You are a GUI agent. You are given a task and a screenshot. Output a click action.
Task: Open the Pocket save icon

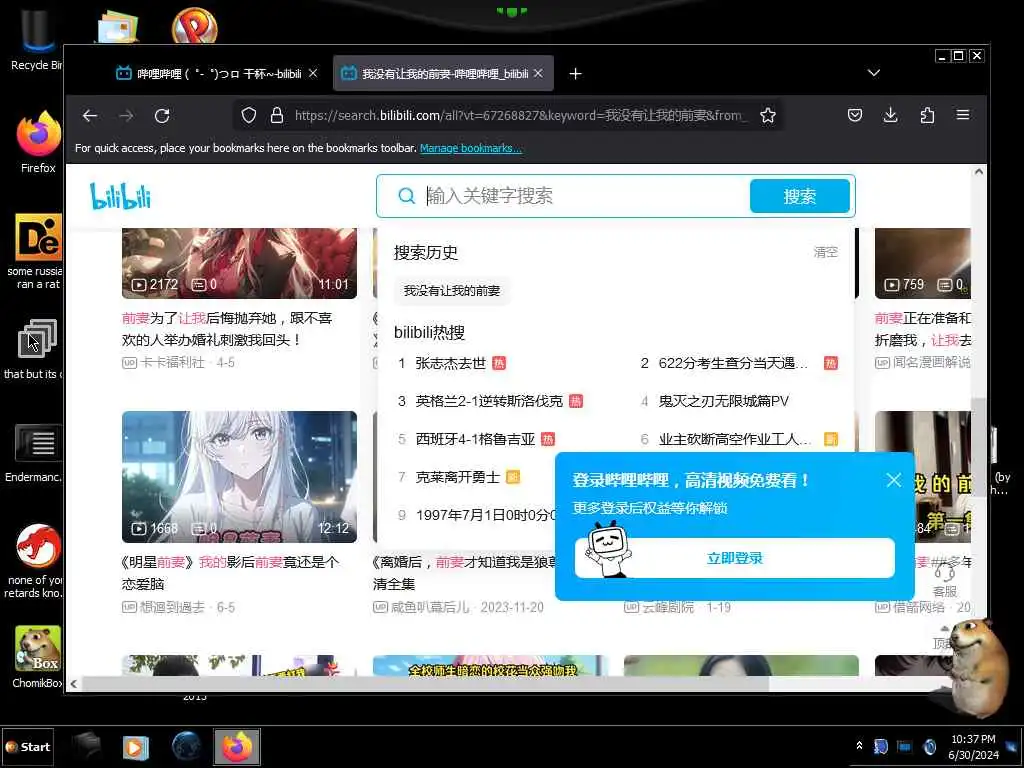click(x=855, y=116)
